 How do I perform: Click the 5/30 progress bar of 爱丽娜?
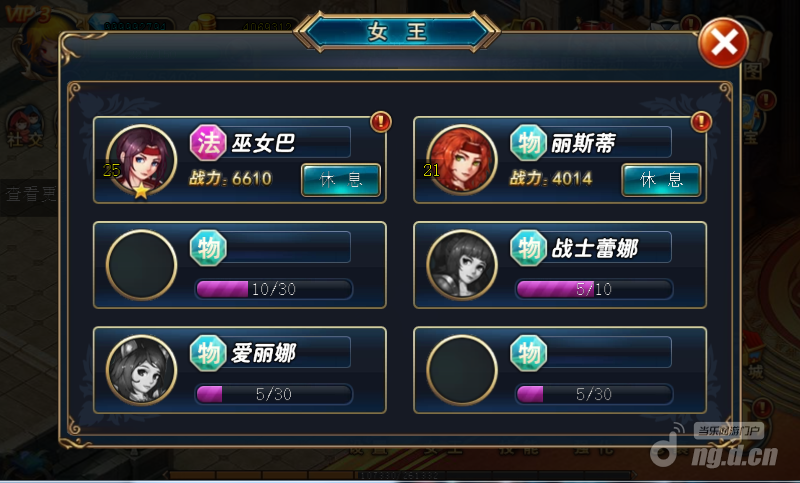(274, 394)
